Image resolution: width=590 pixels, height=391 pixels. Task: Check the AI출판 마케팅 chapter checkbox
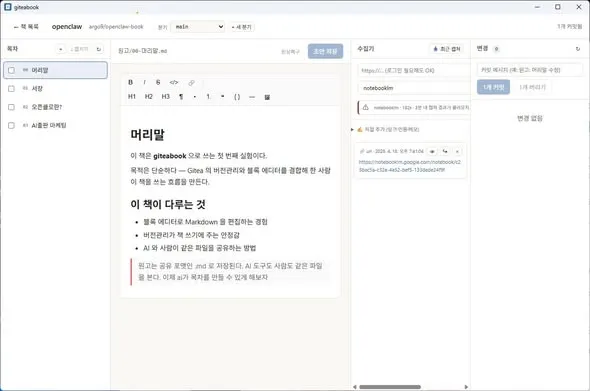(11, 126)
